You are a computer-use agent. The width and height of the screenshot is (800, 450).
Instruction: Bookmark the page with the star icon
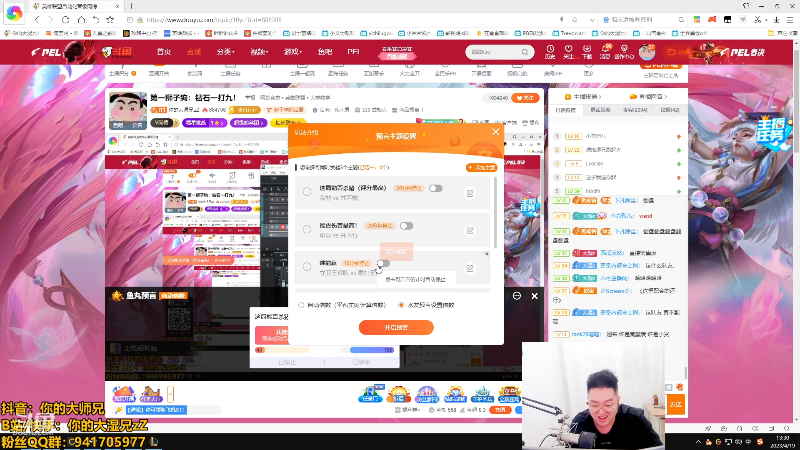(x=110, y=20)
